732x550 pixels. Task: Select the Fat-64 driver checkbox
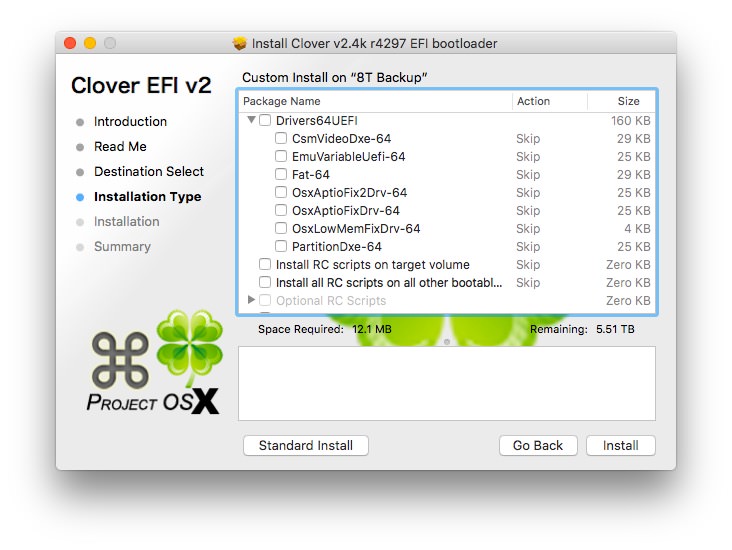(x=281, y=174)
